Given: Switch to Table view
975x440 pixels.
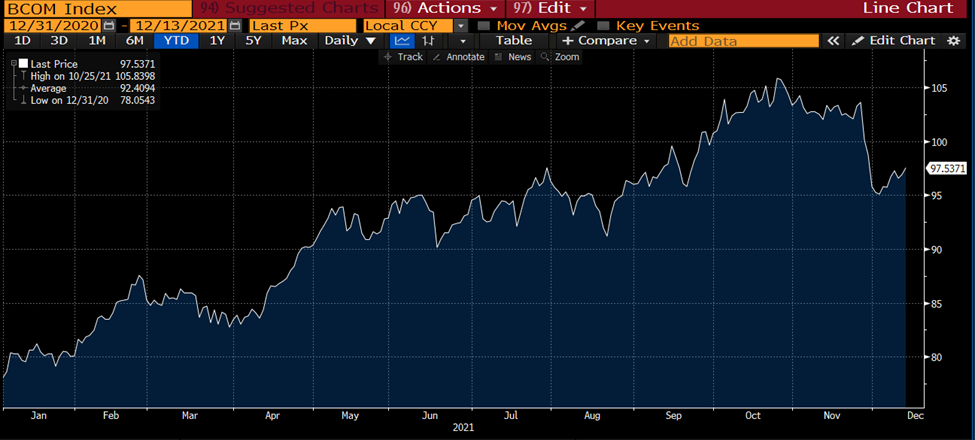Looking at the screenshot, I should click(x=514, y=41).
